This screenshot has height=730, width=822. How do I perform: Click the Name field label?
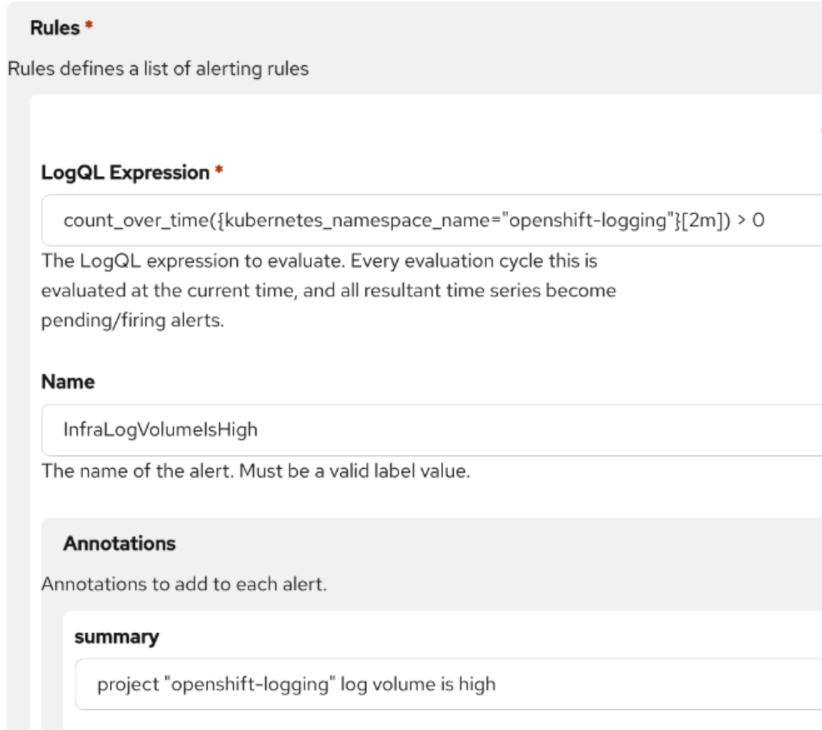point(68,382)
